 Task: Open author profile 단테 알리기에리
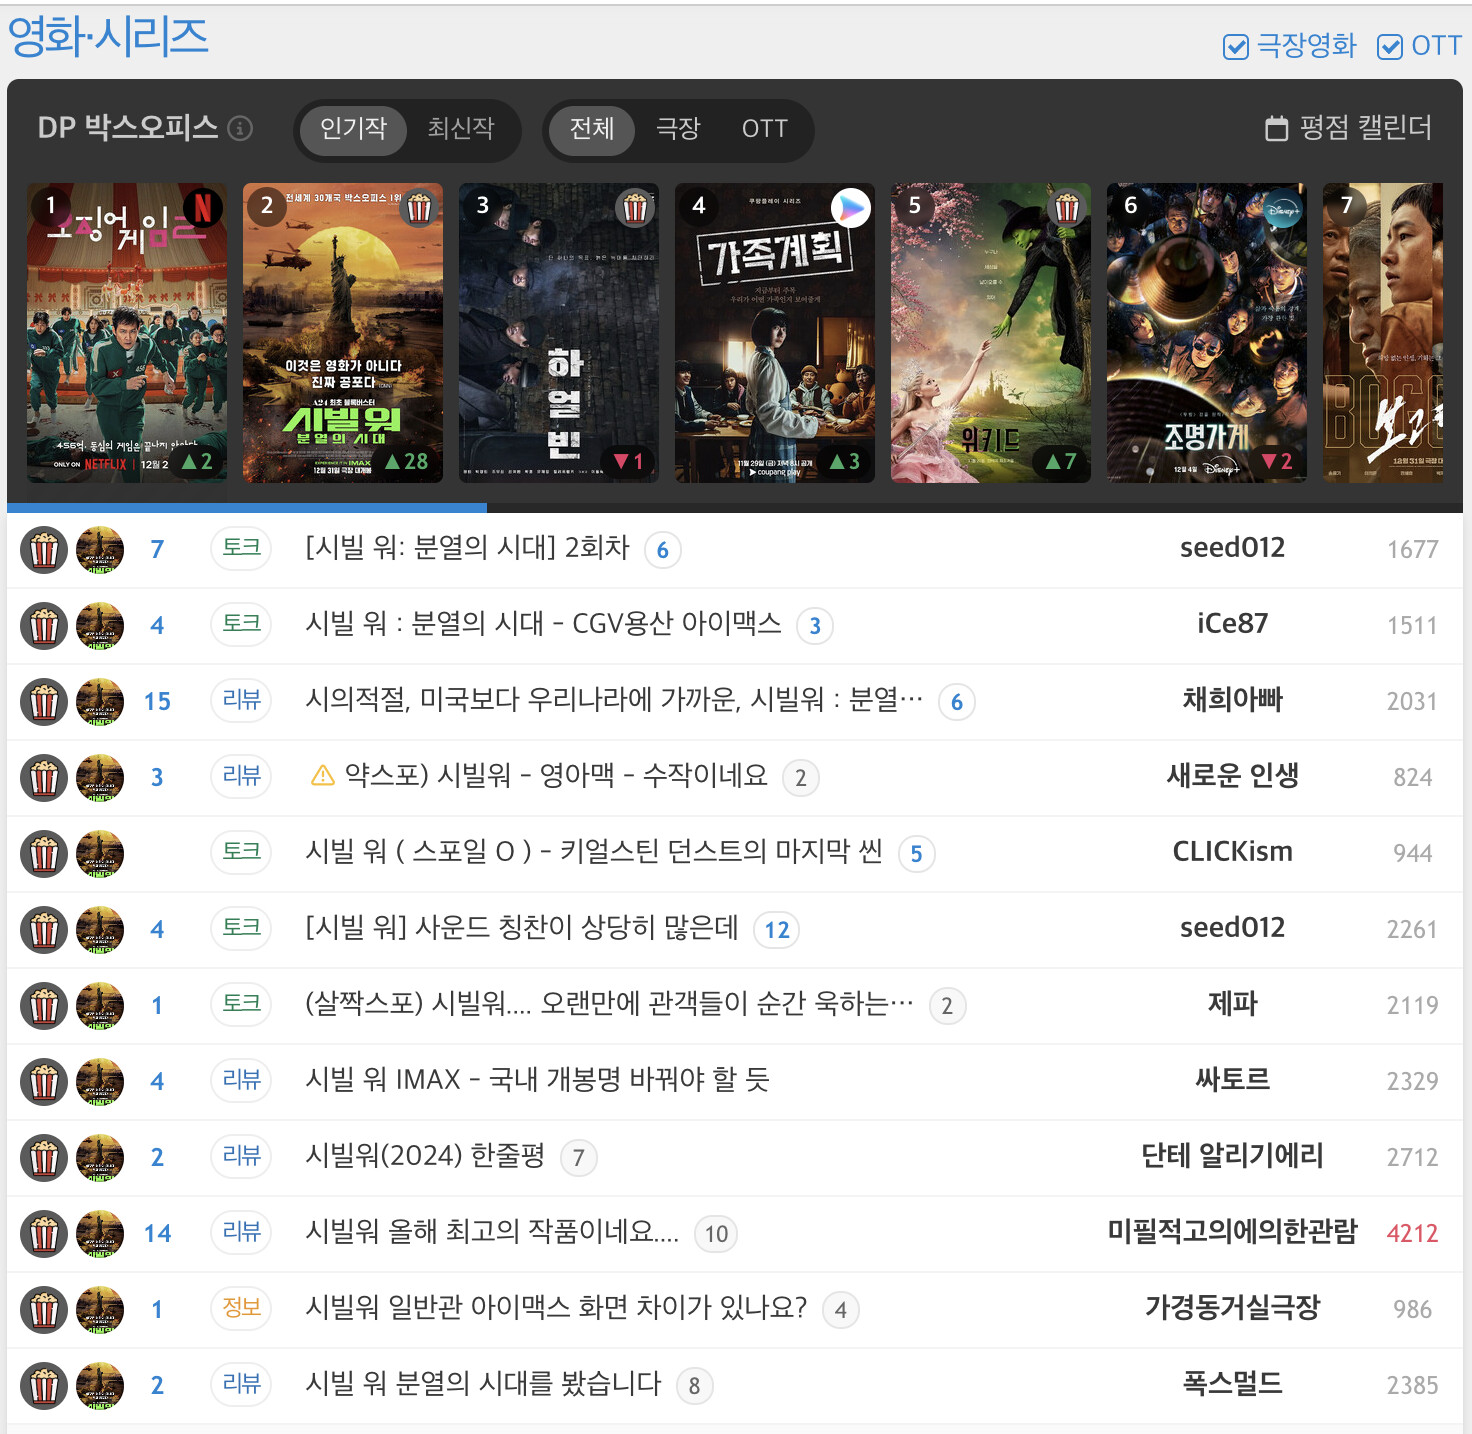(x=1232, y=1156)
